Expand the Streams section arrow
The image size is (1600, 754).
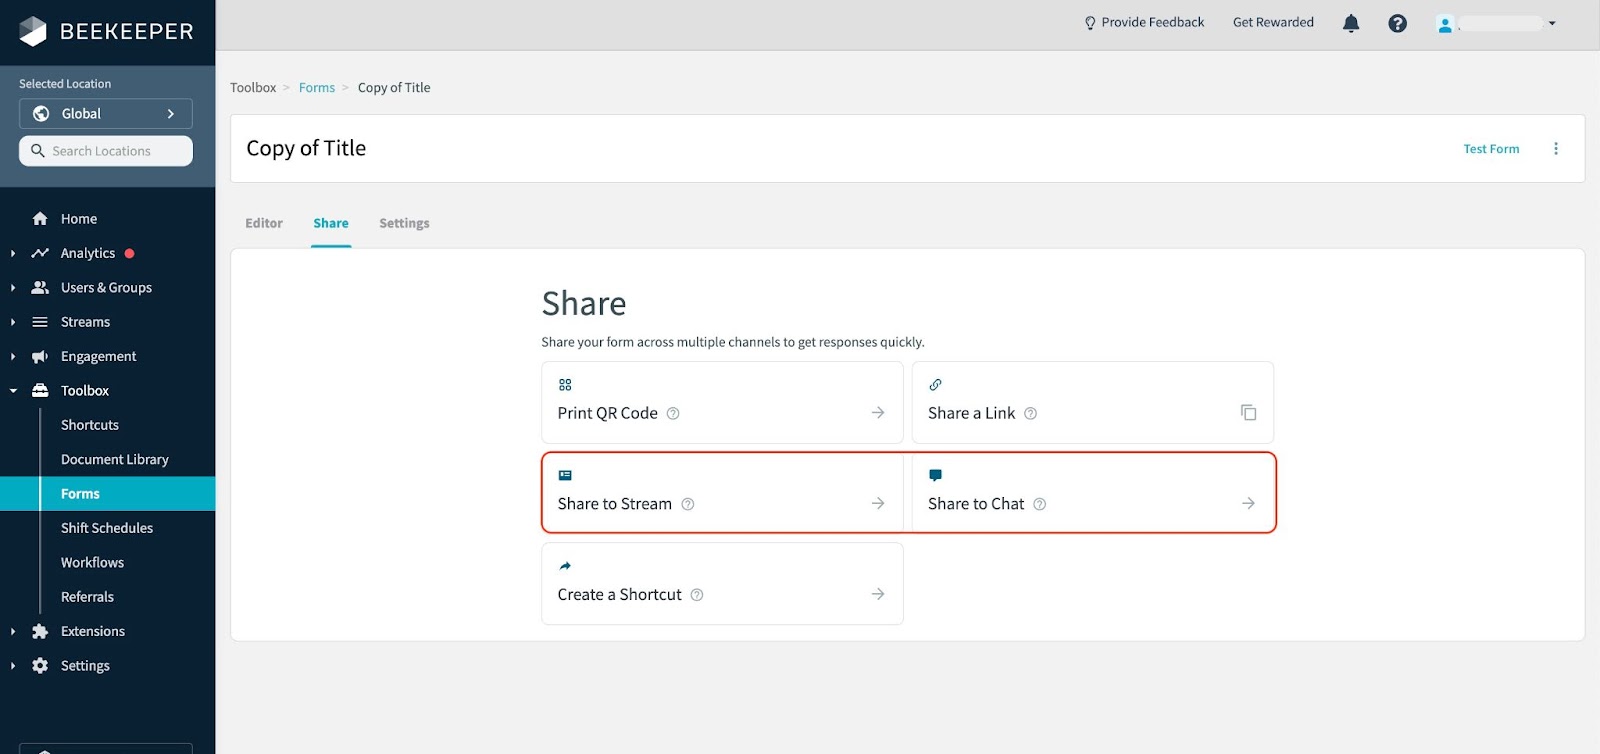12,322
